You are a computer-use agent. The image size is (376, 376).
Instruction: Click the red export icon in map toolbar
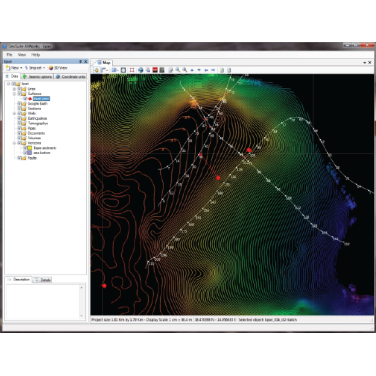(155, 70)
